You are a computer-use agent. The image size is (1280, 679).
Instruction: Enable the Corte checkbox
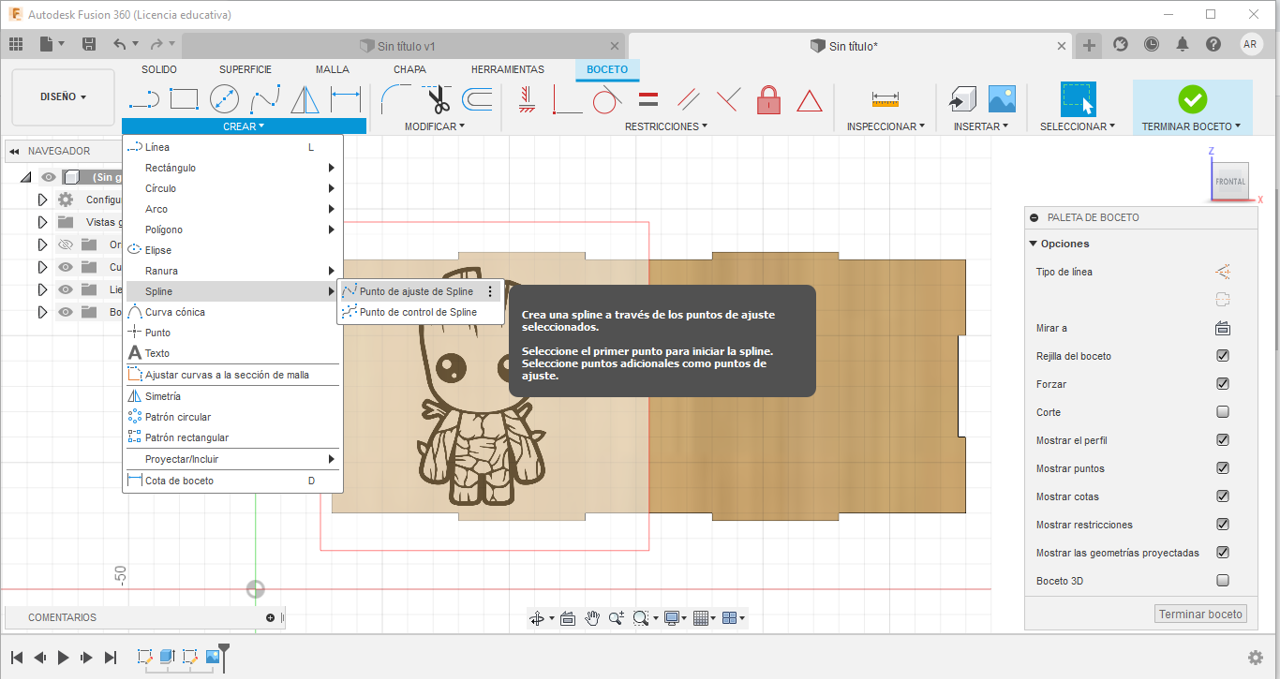[1222, 412]
